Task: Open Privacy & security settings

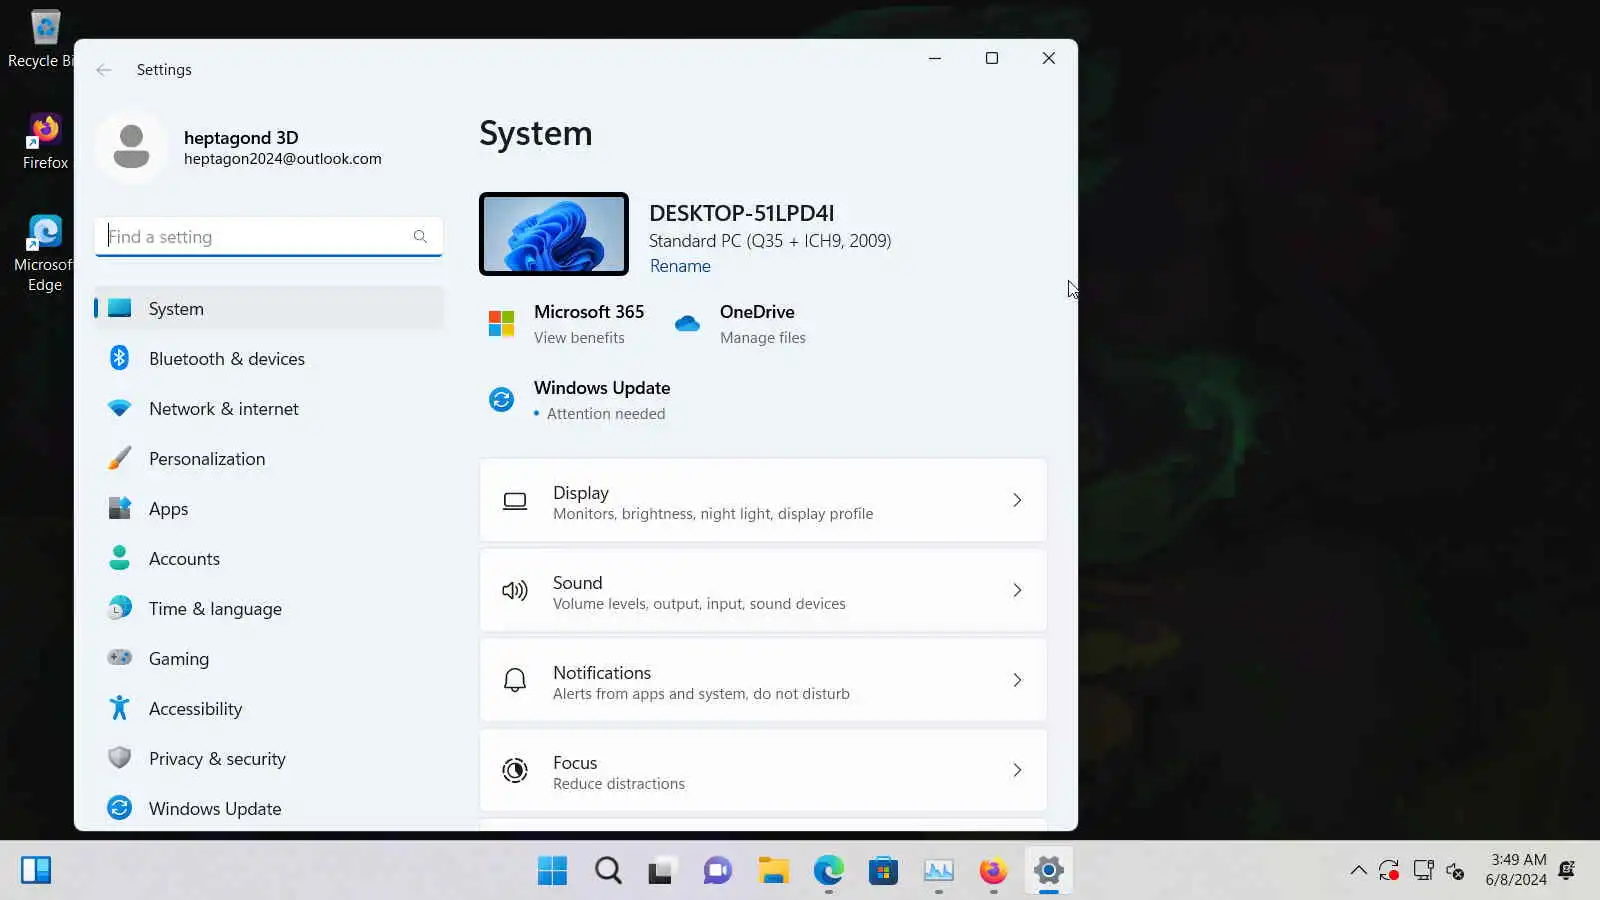Action: (269, 759)
